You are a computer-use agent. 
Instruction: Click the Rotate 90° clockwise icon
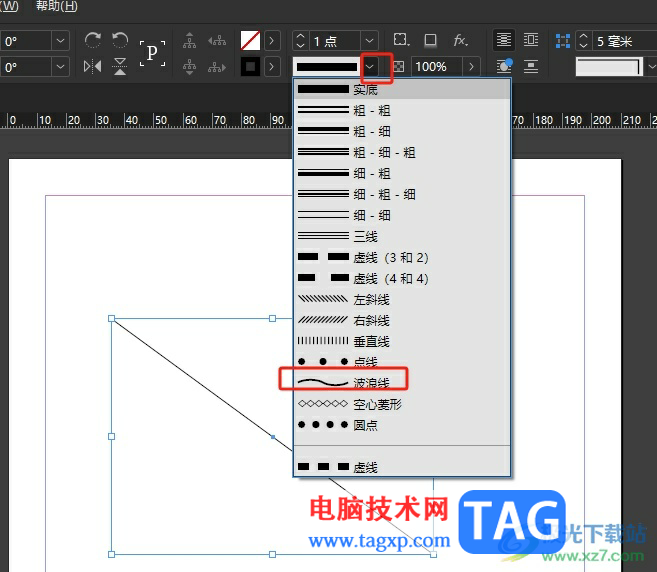(93, 41)
